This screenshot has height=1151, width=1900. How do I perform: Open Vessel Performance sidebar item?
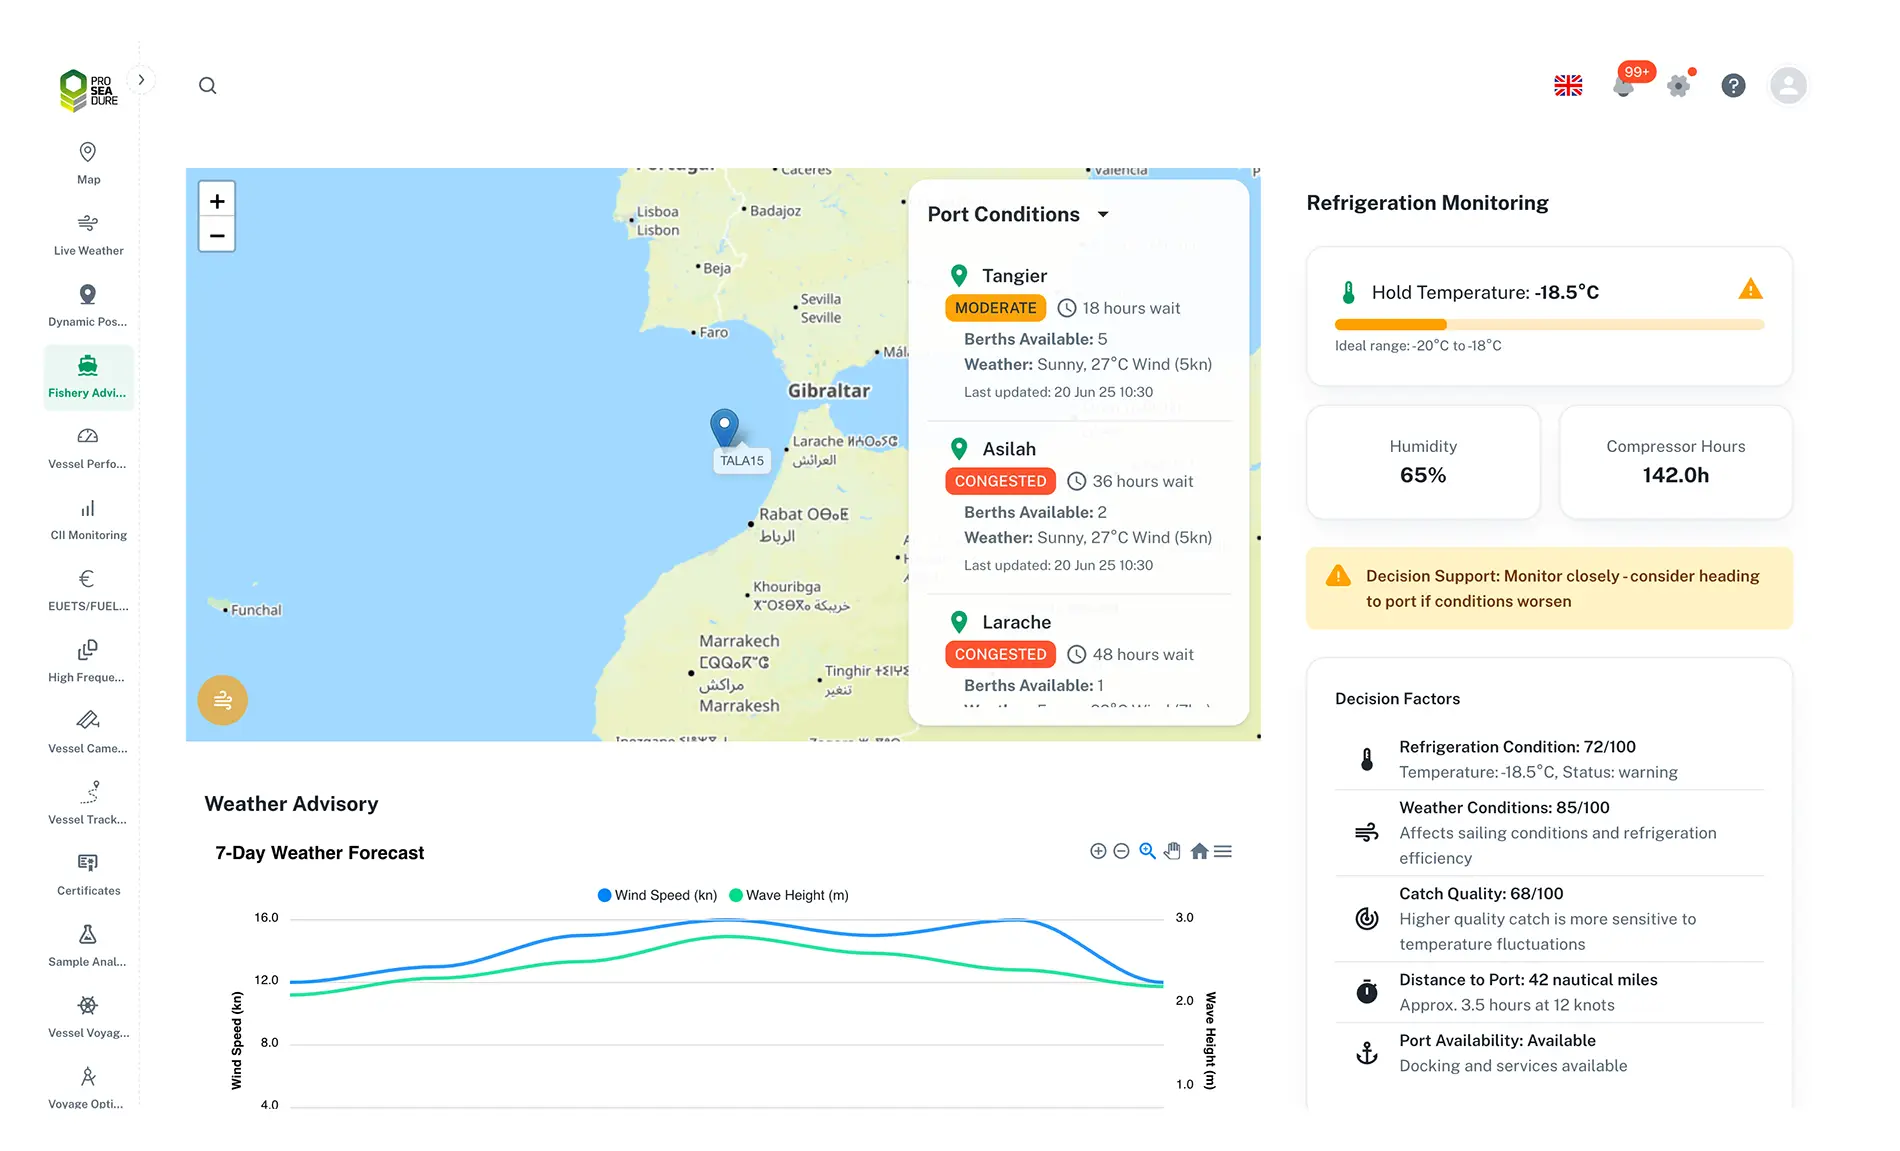[x=88, y=448]
